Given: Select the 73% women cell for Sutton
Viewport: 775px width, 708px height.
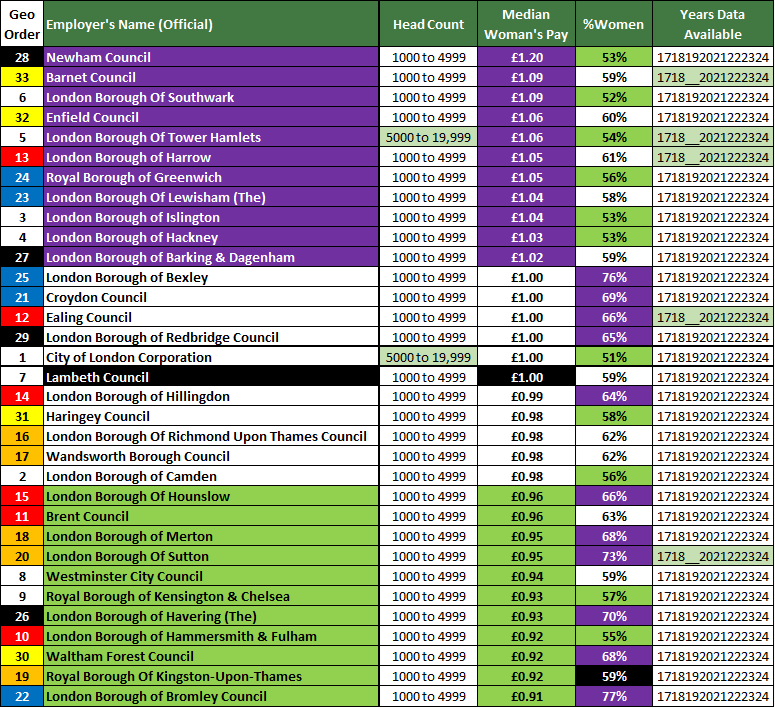Looking at the screenshot, I should click(x=614, y=556).
